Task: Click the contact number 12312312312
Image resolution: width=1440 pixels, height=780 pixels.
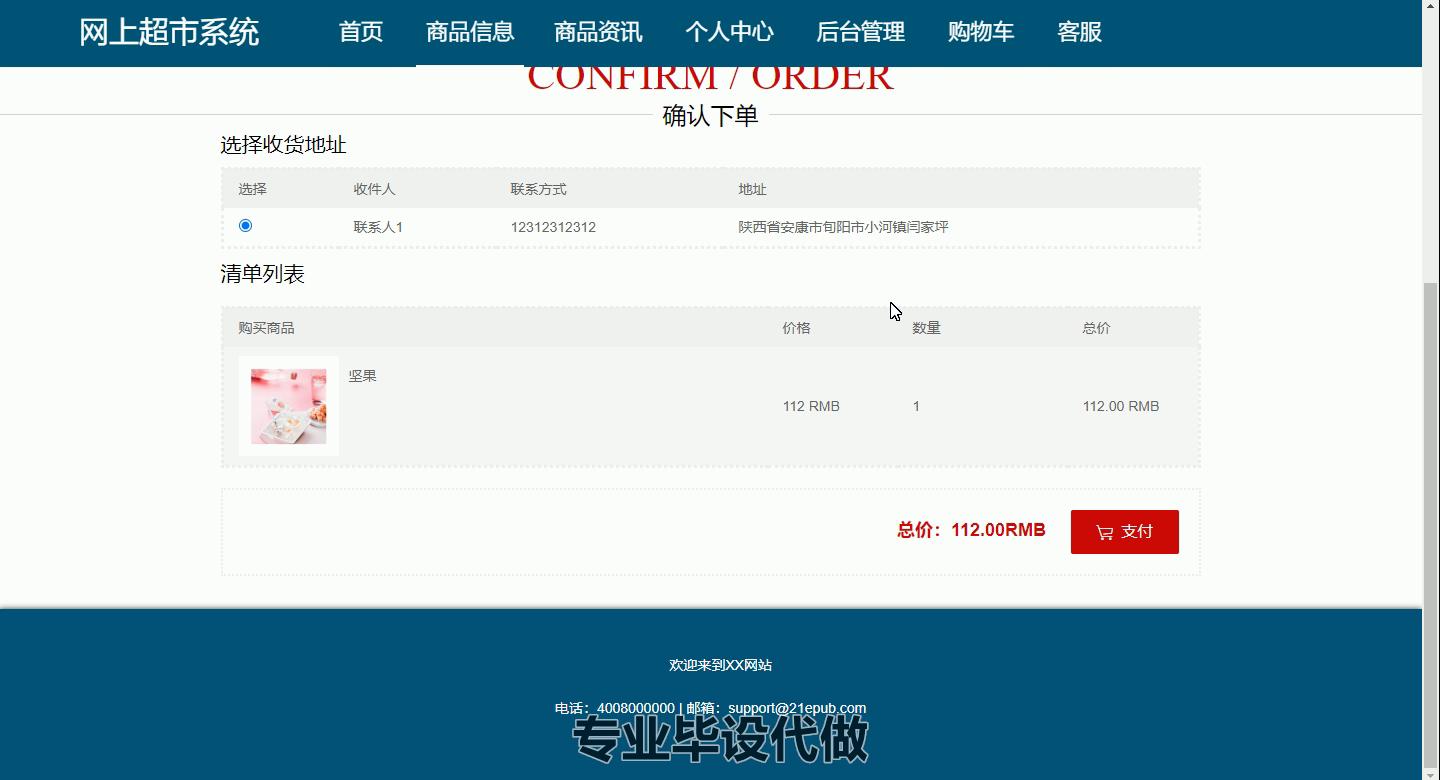Action: coord(553,227)
